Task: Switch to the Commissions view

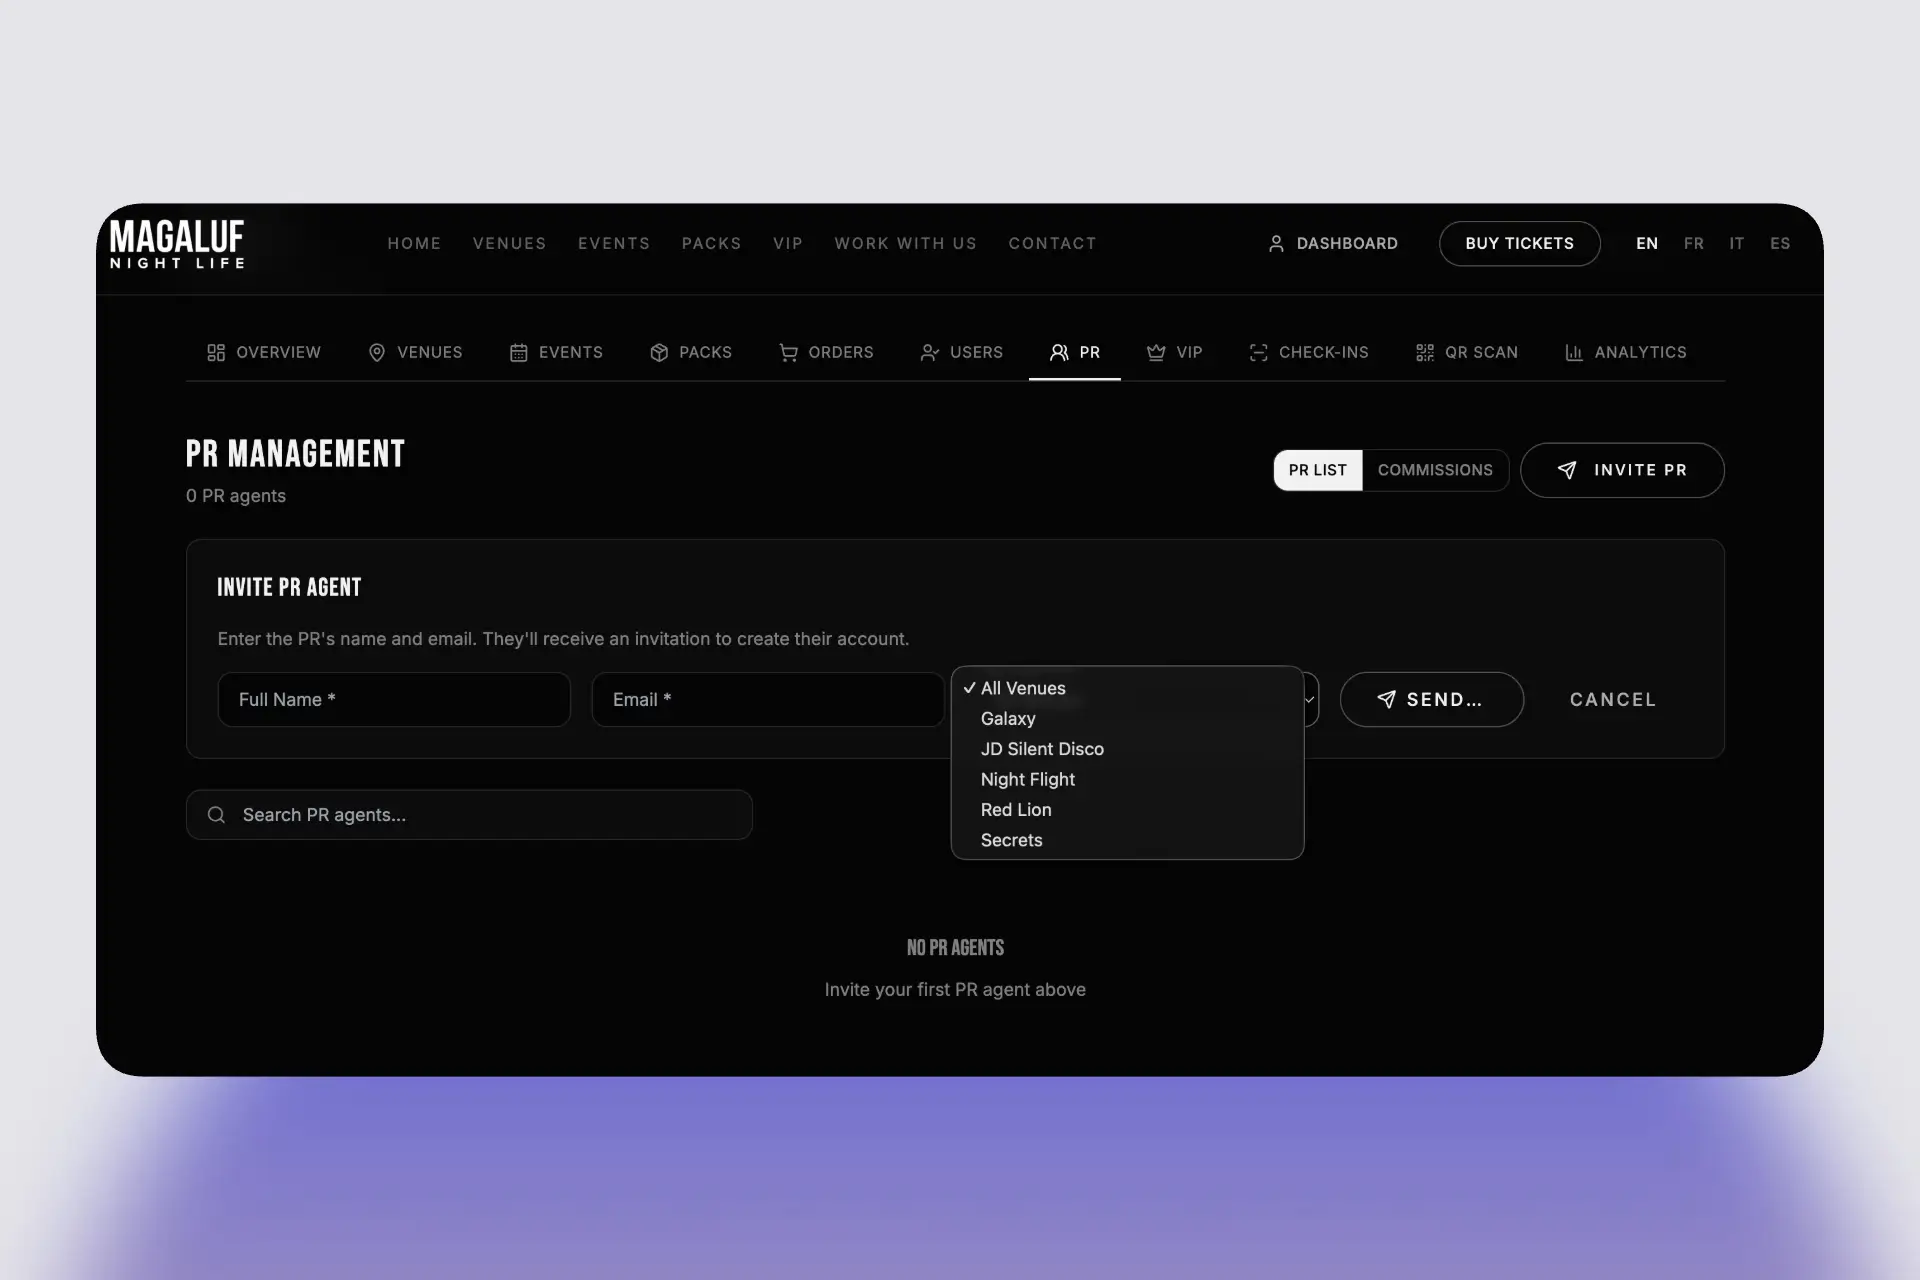Action: [x=1435, y=470]
